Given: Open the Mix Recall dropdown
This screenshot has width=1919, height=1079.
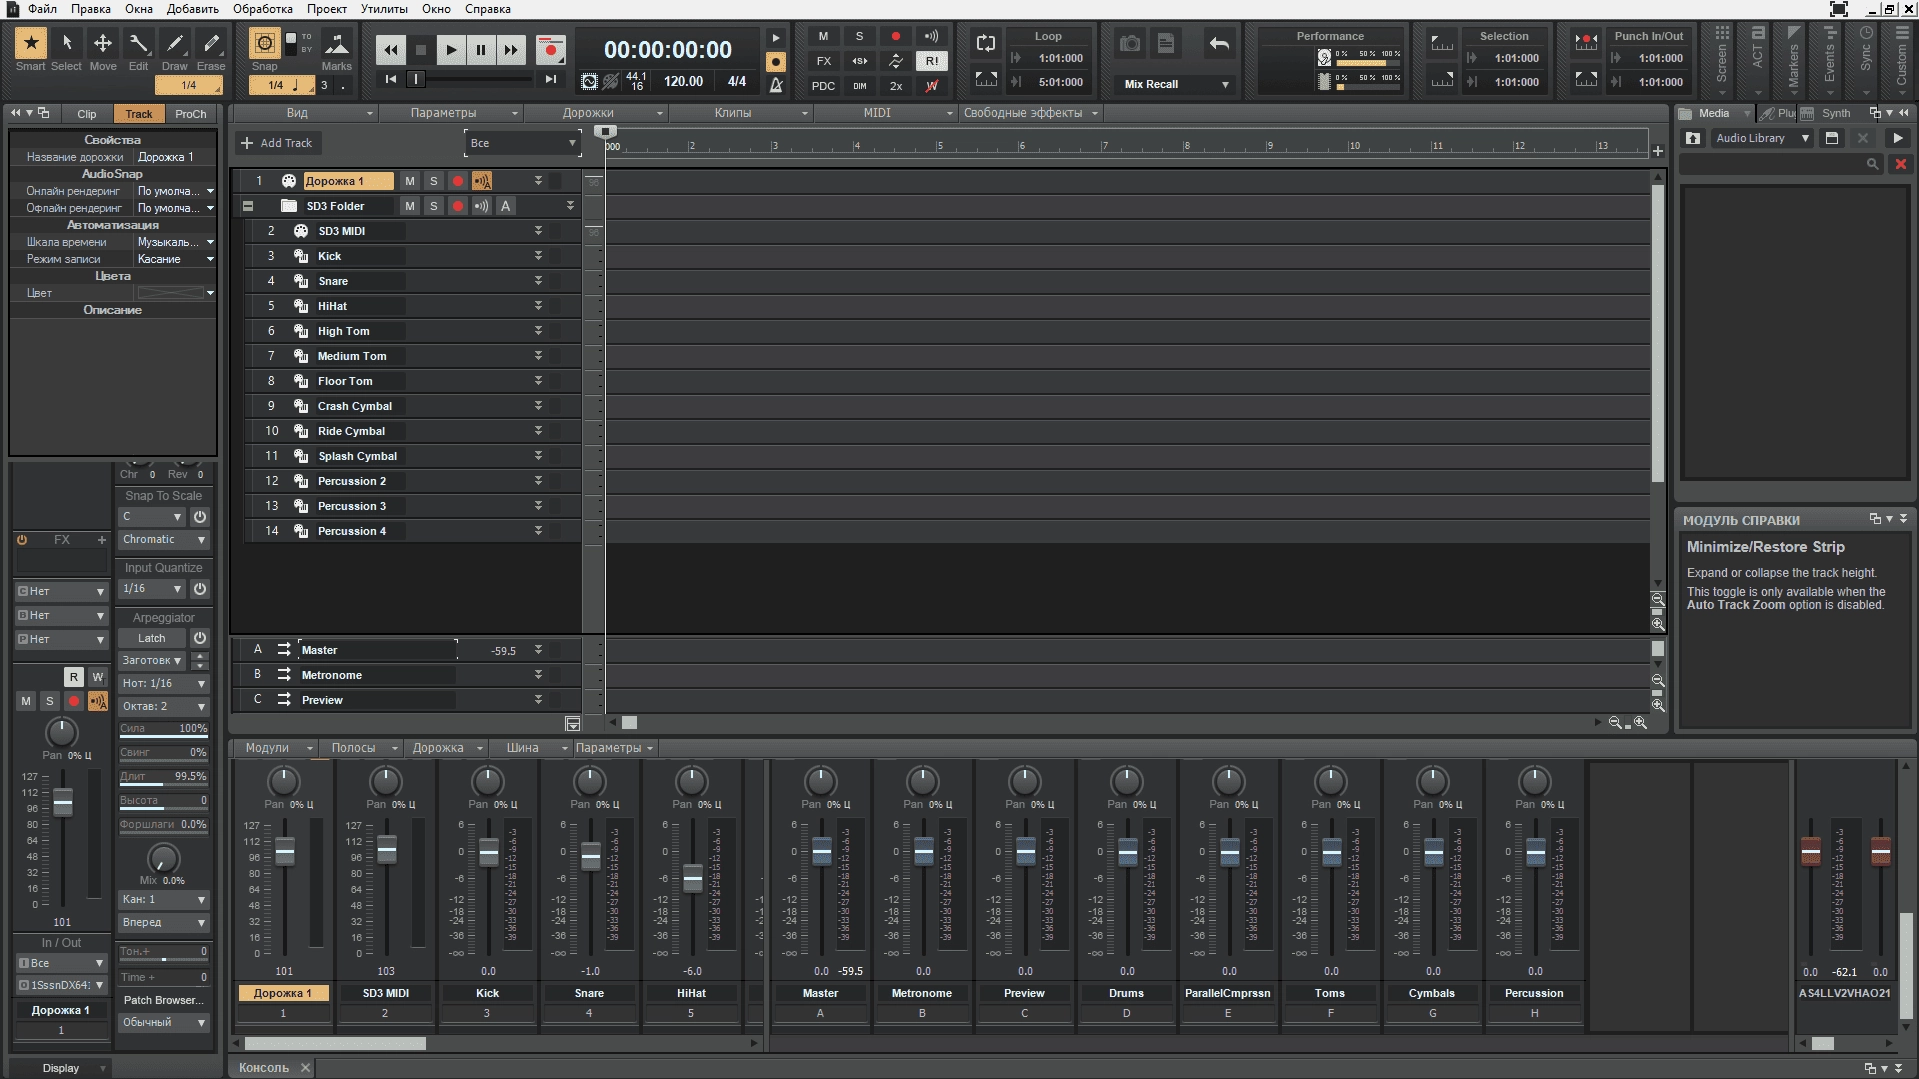Looking at the screenshot, I should 1176,84.
